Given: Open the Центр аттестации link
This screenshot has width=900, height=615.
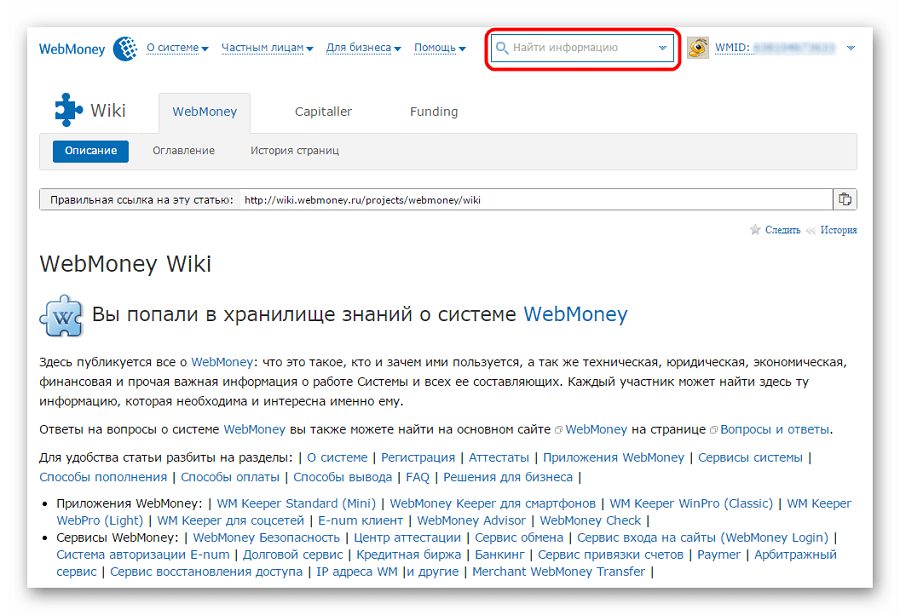Looking at the screenshot, I should 407,538.
